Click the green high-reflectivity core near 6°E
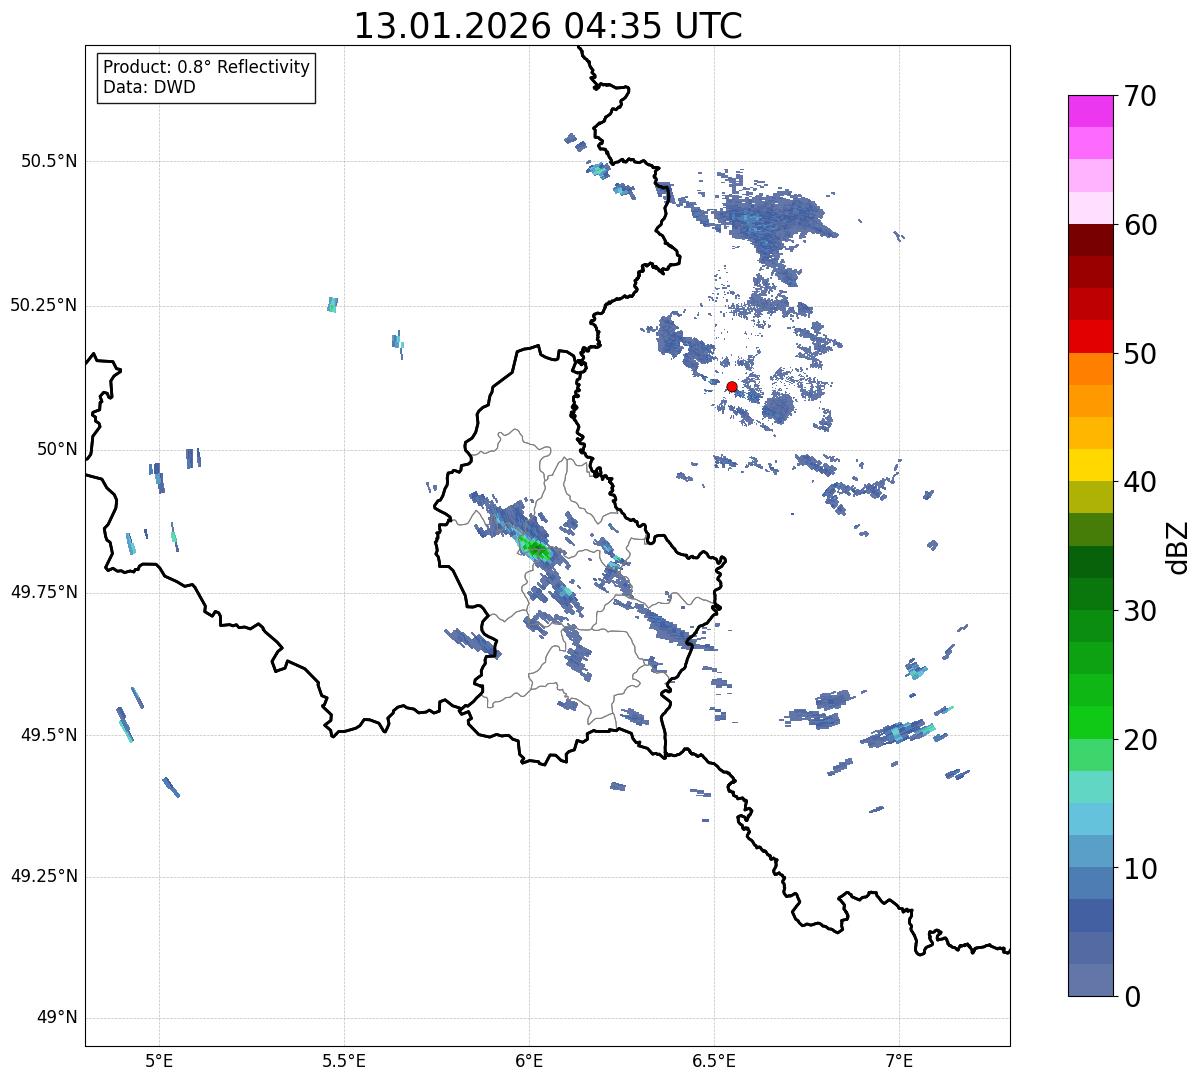 click(x=534, y=547)
